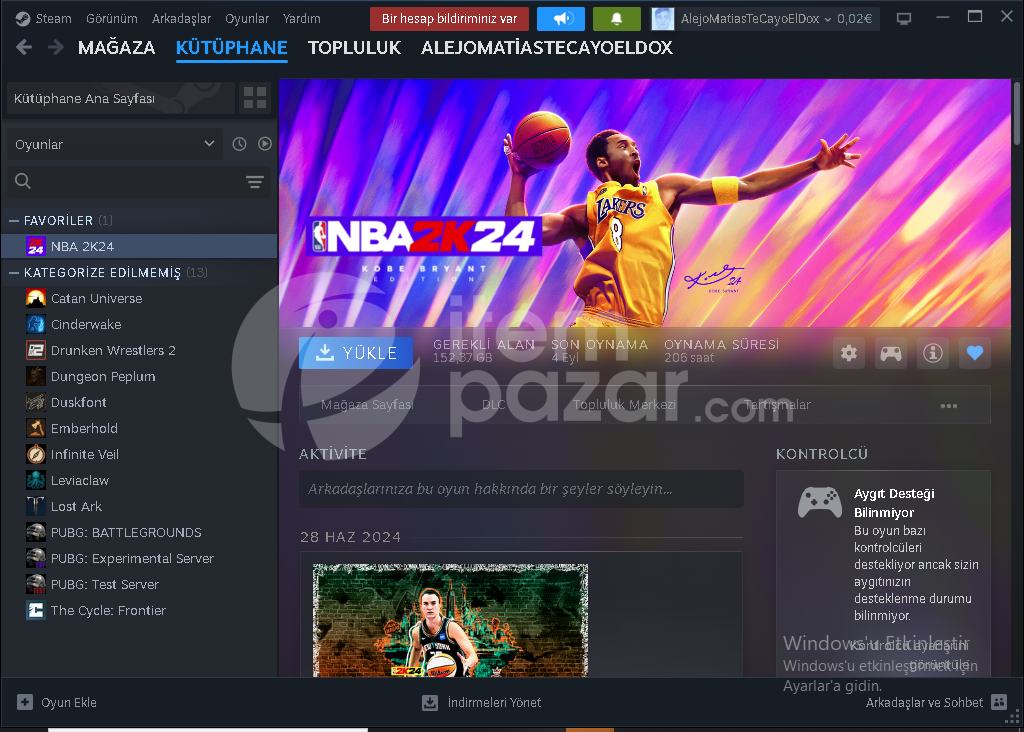Click the activity status text box
This screenshot has height=732, width=1024.
(521, 489)
